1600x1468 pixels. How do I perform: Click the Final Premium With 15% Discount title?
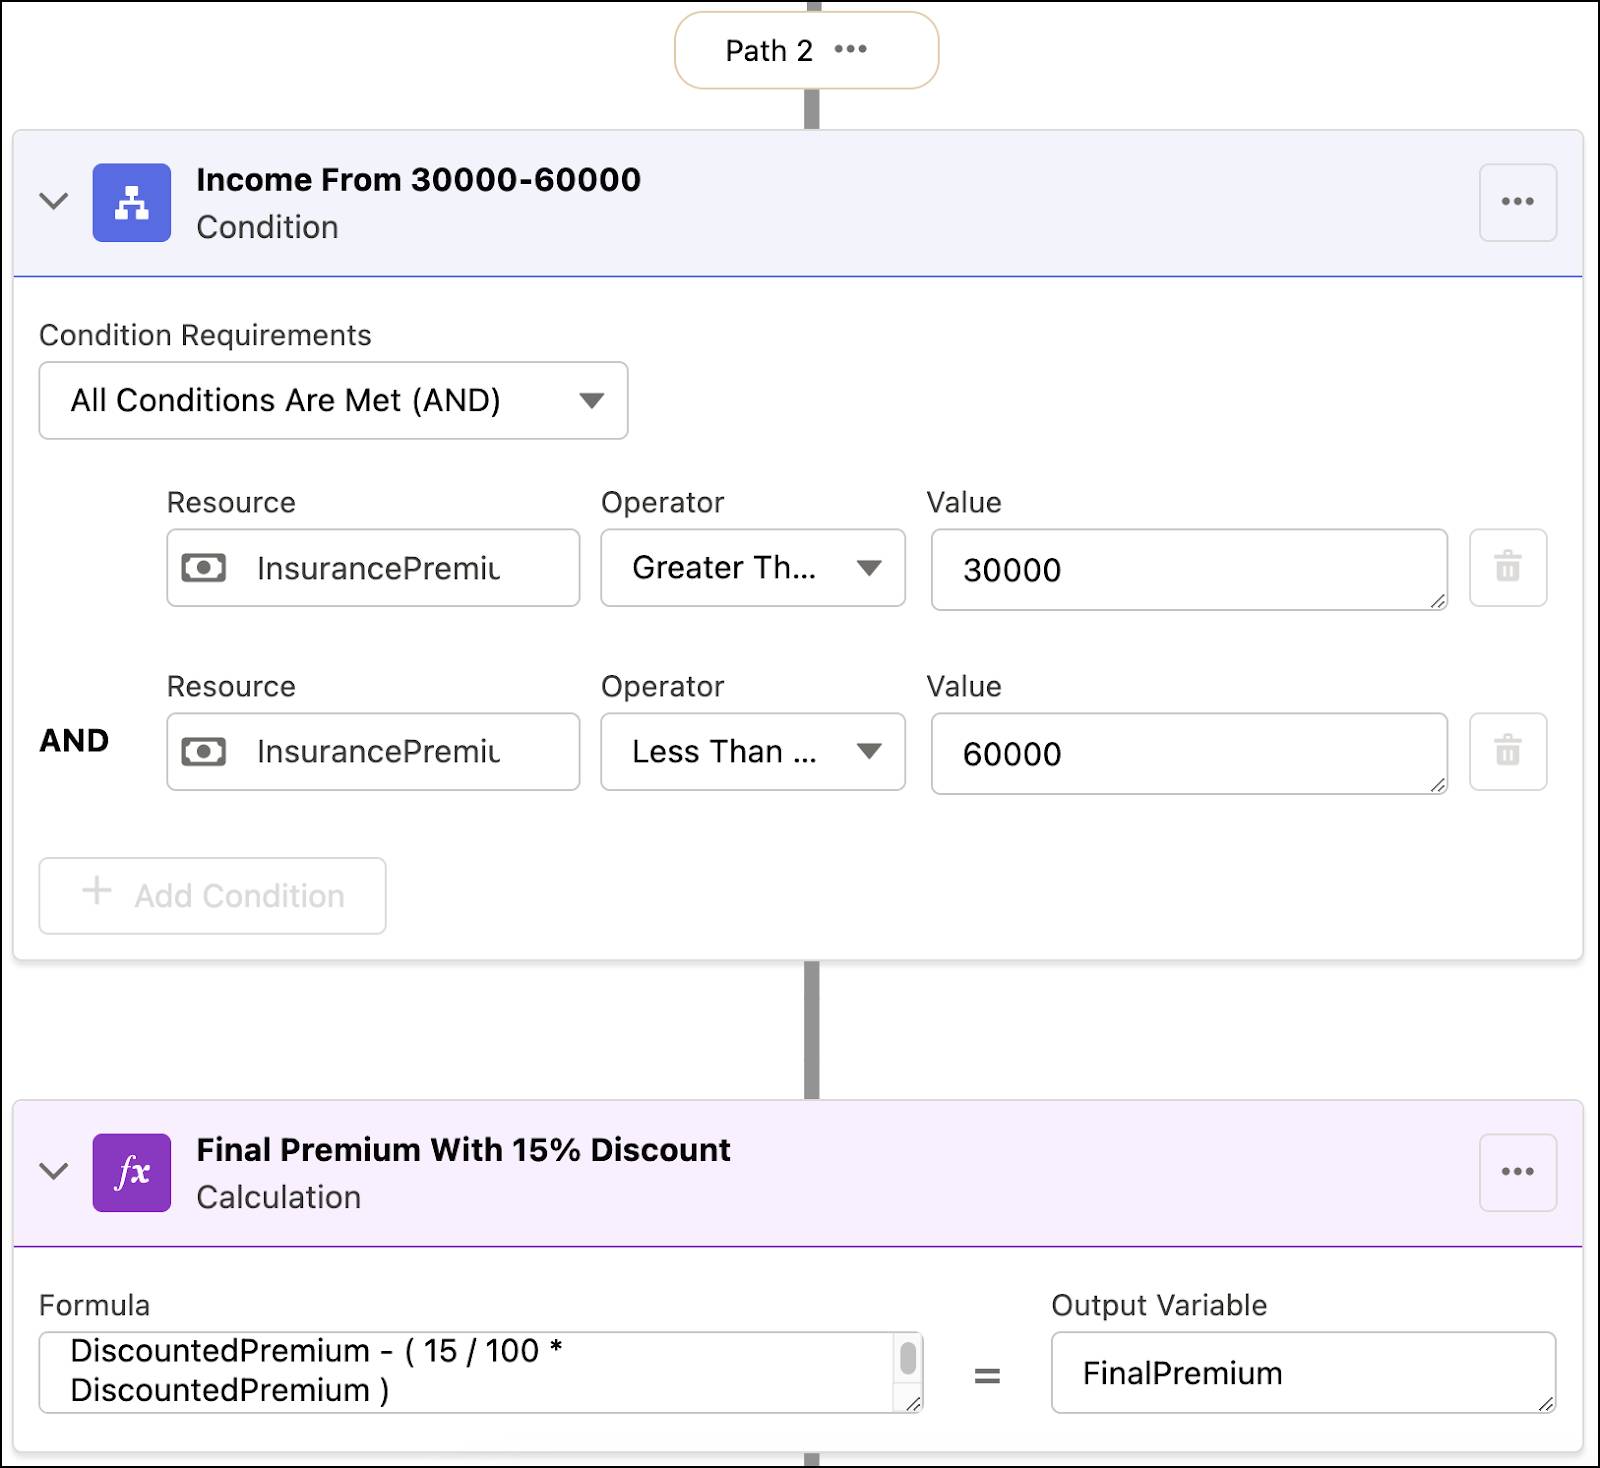(x=464, y=1149)
